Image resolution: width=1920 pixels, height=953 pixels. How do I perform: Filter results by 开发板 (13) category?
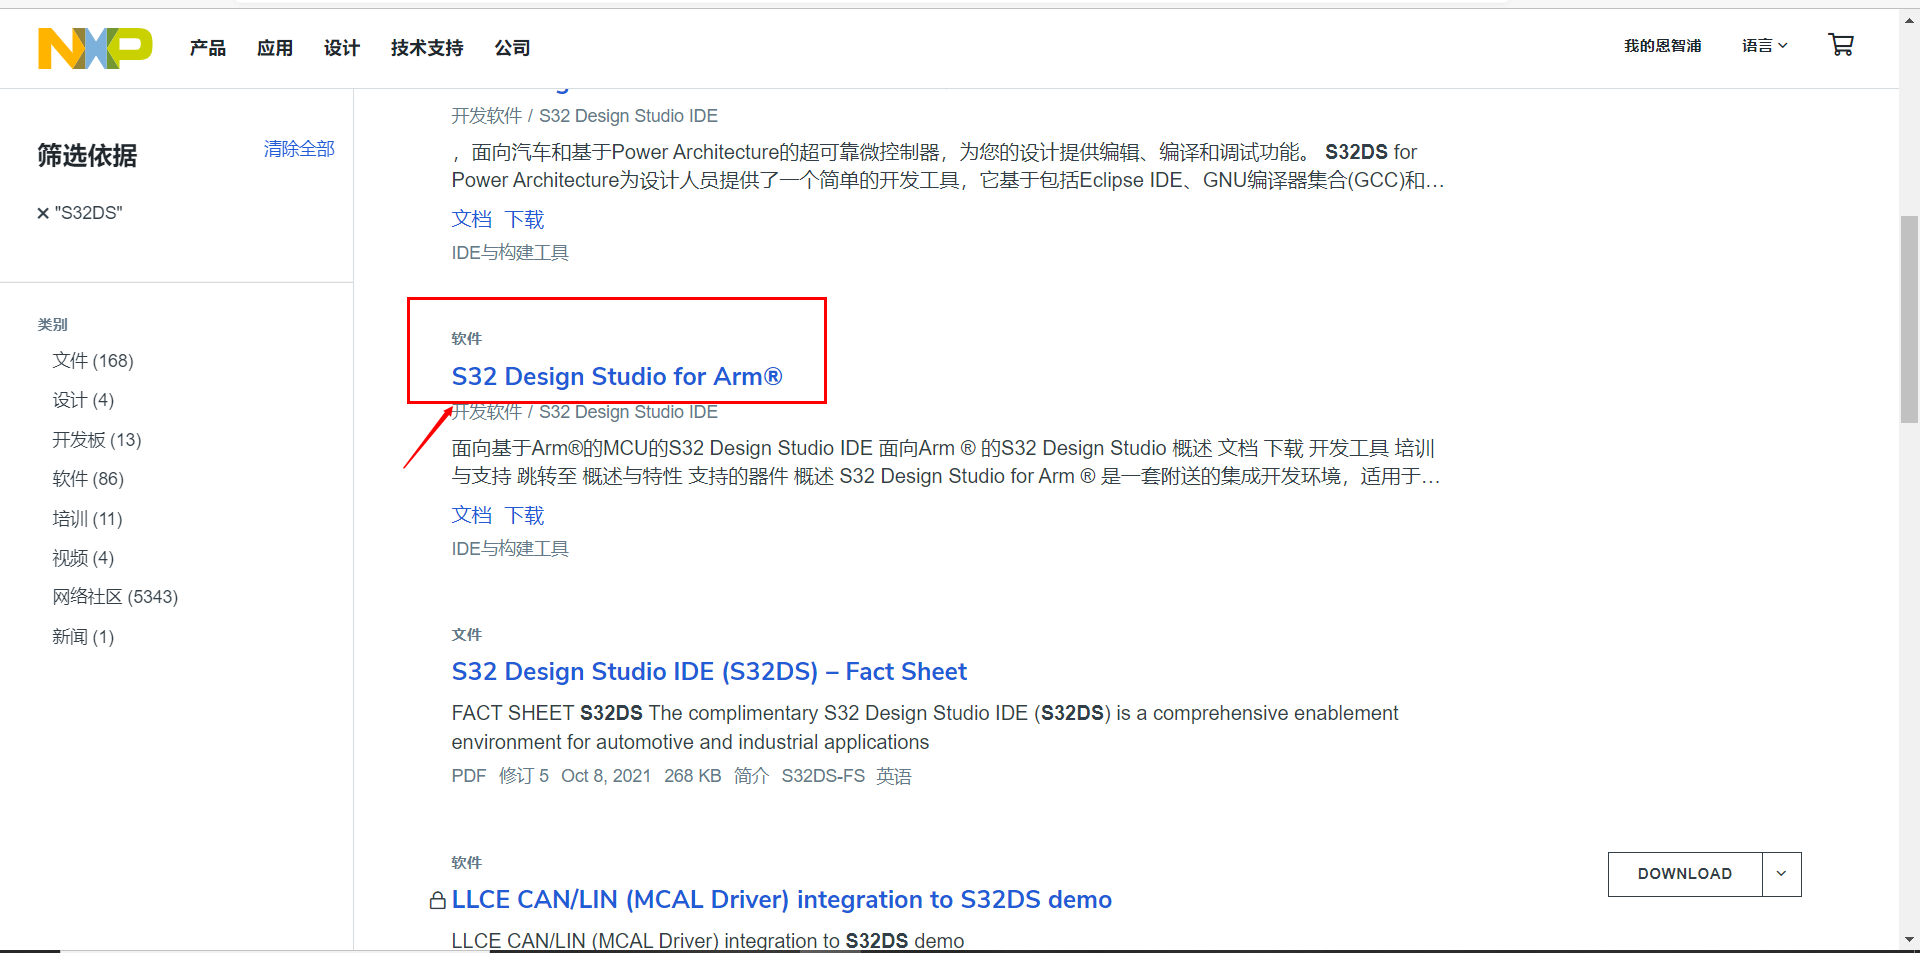[96, 439]
